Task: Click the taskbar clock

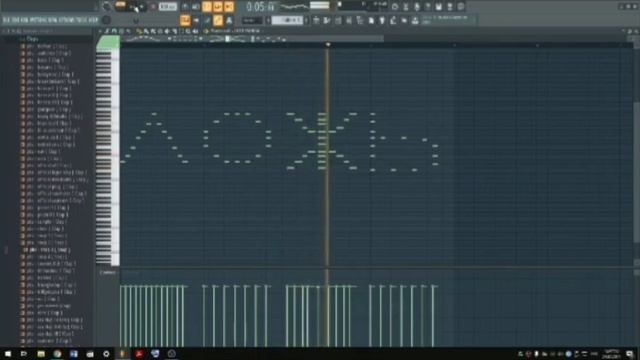Action: [611, 353]
